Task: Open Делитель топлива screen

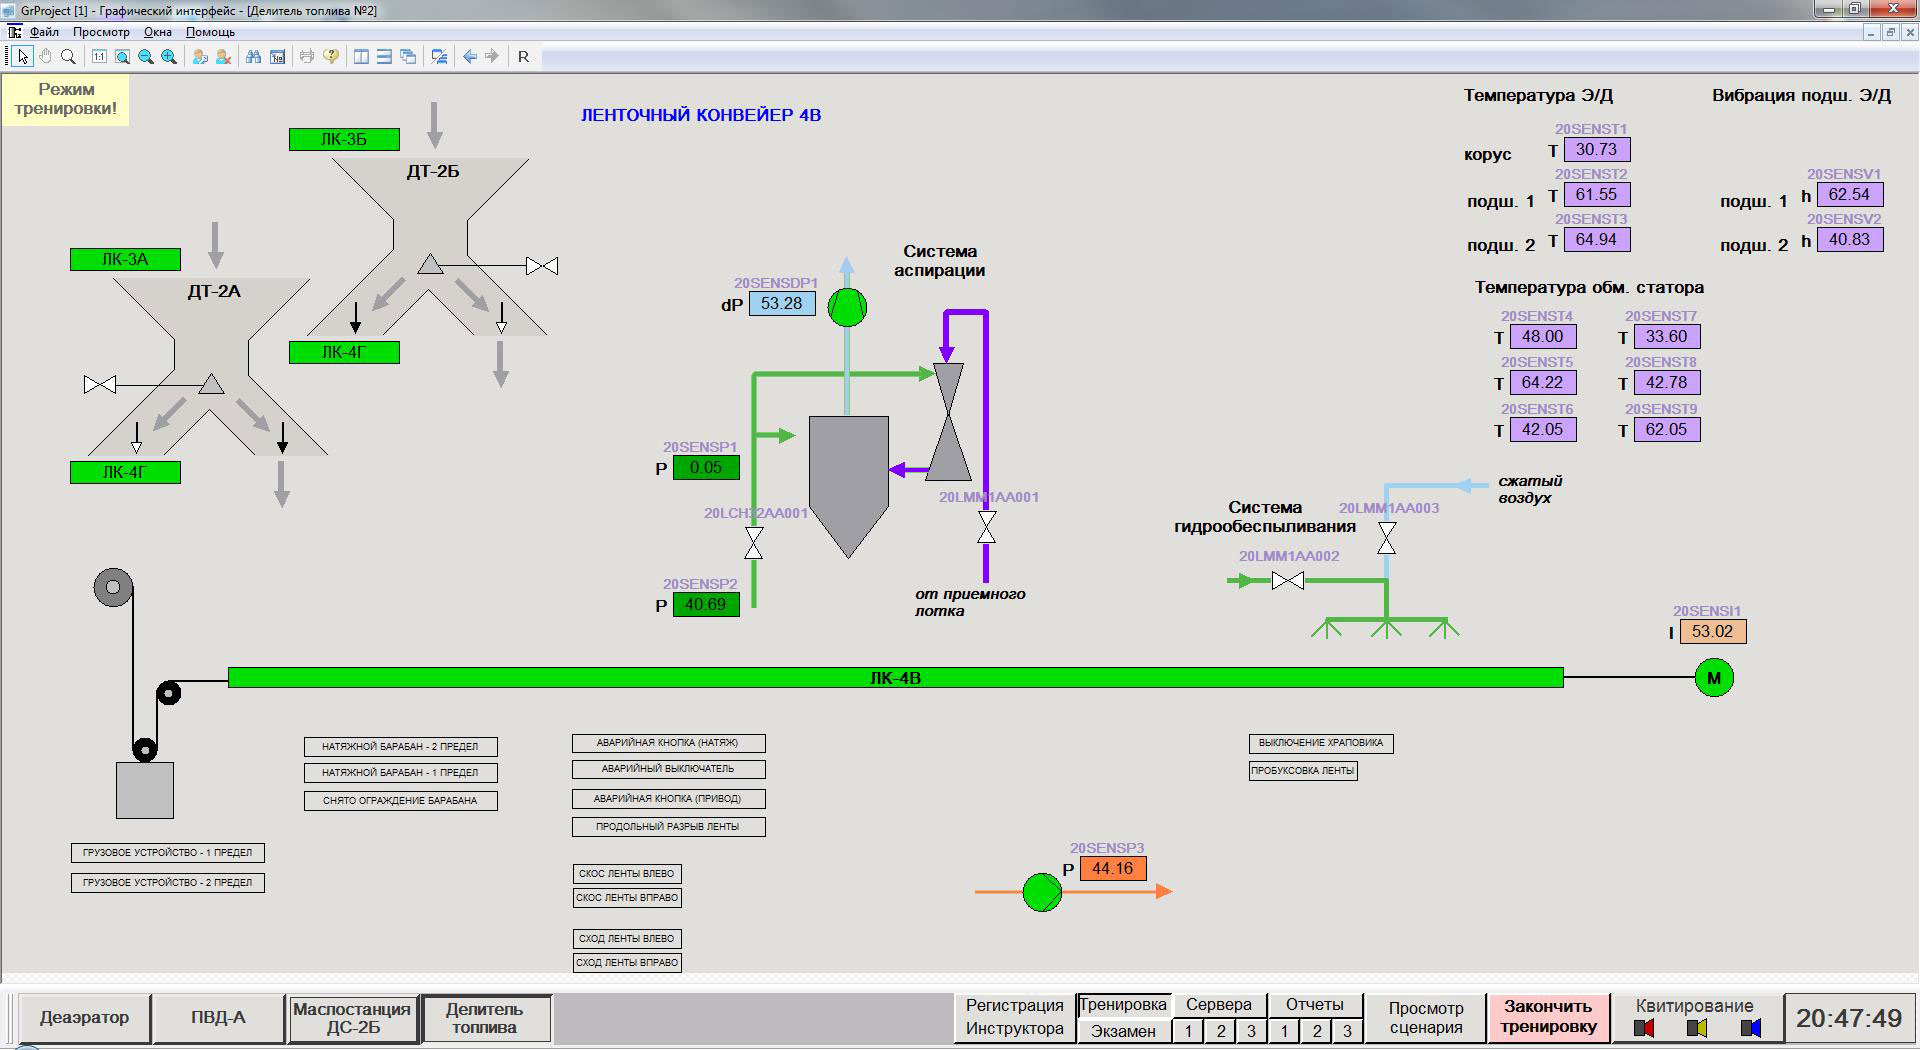Action: pos(485,1018)
